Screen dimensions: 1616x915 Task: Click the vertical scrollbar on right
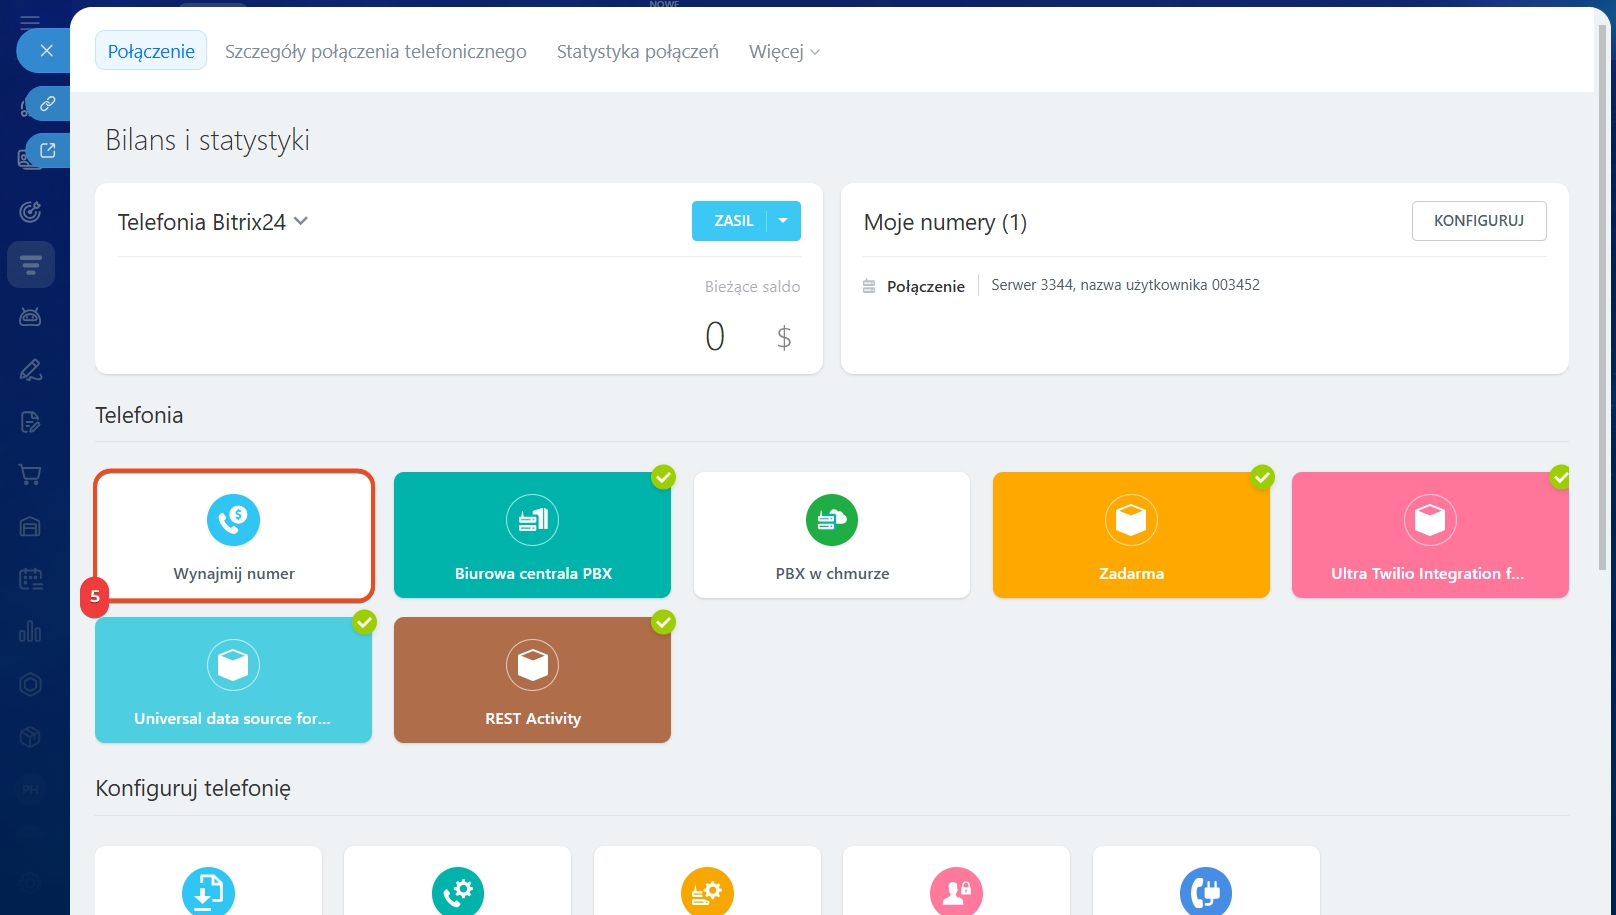point(1602,300)
